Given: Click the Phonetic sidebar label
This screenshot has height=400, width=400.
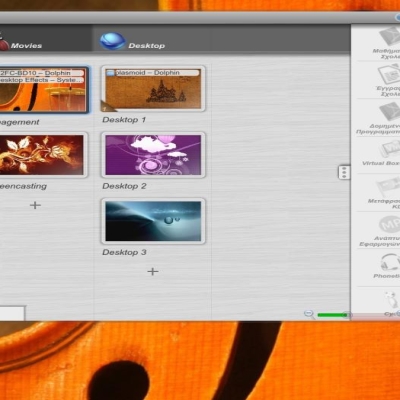Looking at the screenshot, I should coord(387,276).
